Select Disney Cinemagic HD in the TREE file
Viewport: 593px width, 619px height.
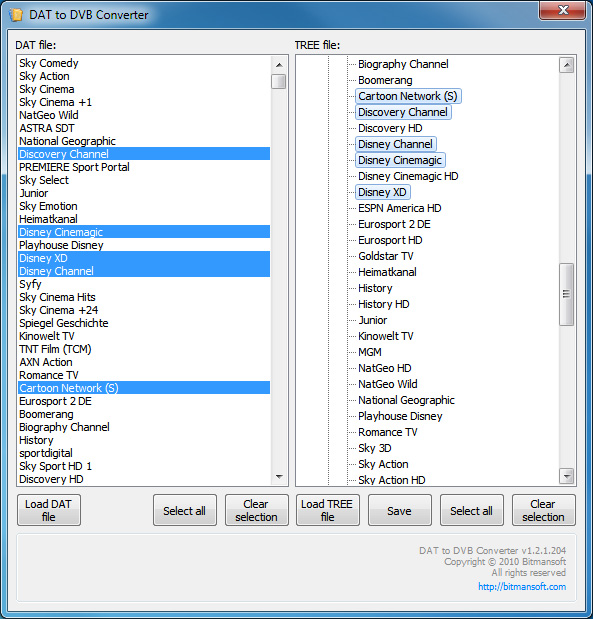click(408, 176)
